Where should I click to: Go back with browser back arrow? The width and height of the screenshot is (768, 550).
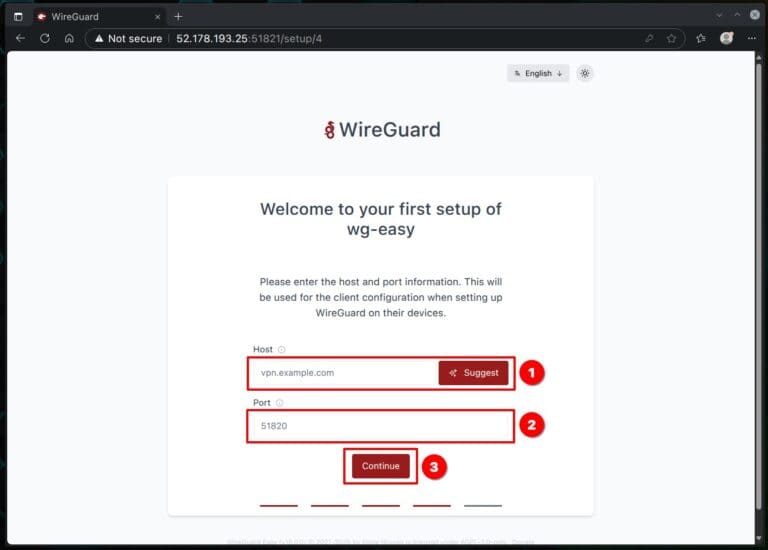point(20,38)
